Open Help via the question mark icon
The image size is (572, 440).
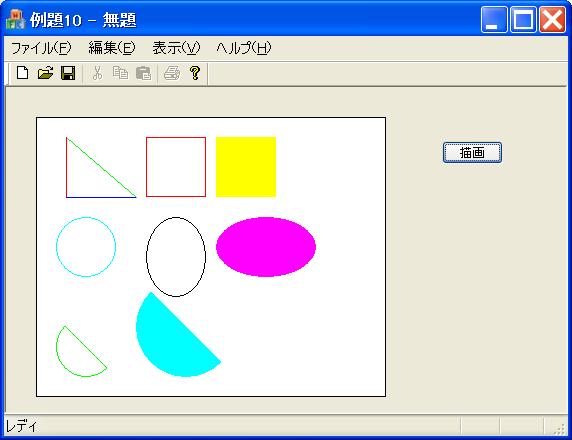pyautogui.click(x=195, y=73)
